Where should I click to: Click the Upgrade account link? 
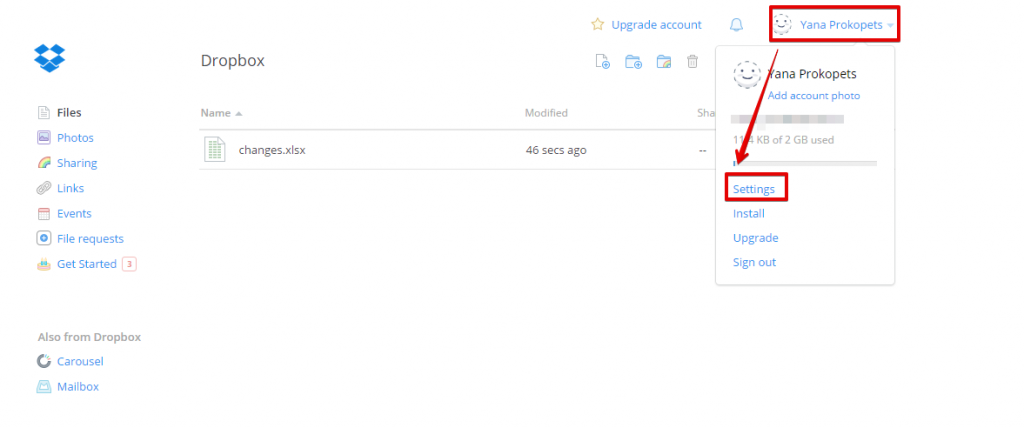coord(656,25)
